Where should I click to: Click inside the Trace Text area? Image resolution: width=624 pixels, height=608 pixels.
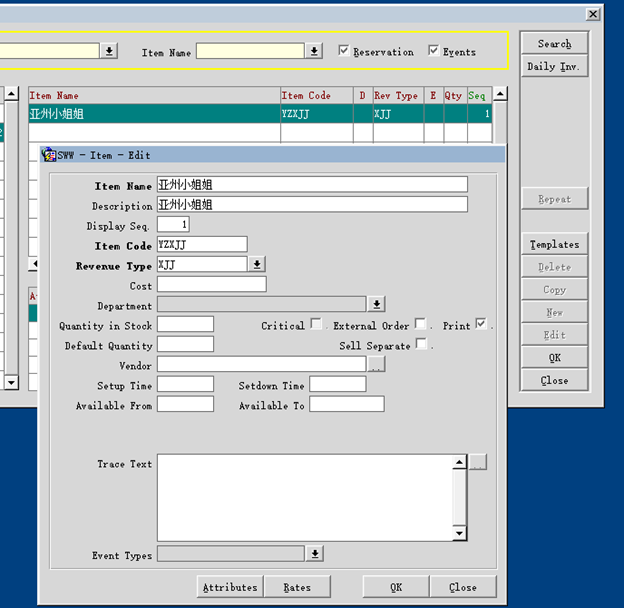pos(305,497)
